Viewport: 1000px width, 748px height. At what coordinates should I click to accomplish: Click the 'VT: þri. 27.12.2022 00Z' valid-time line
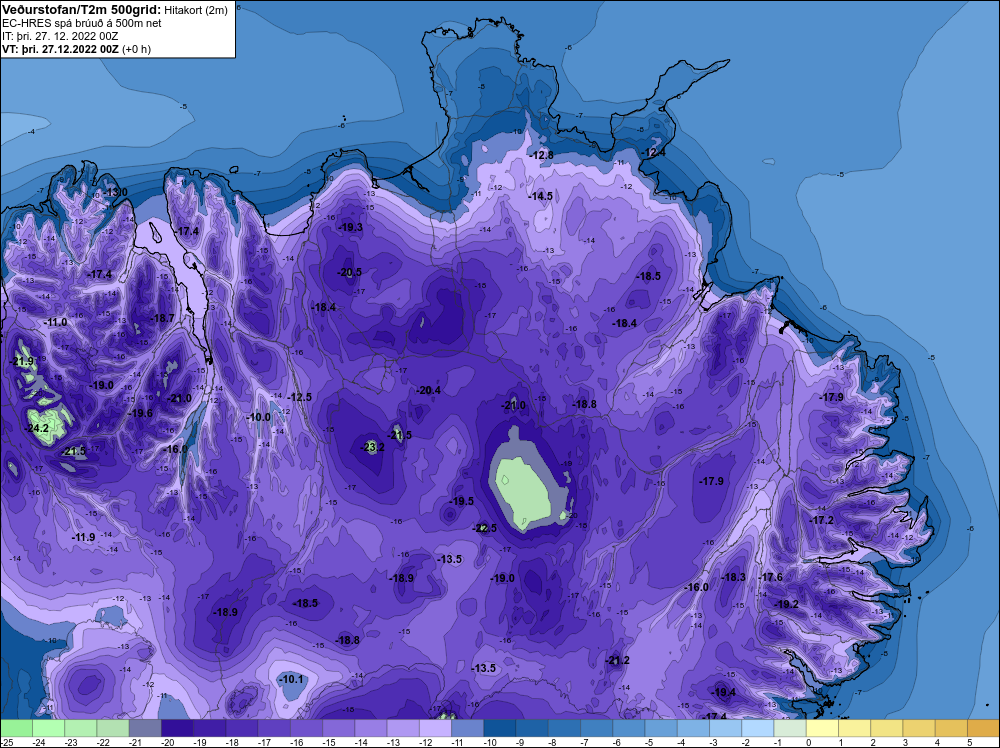point(60,49)
